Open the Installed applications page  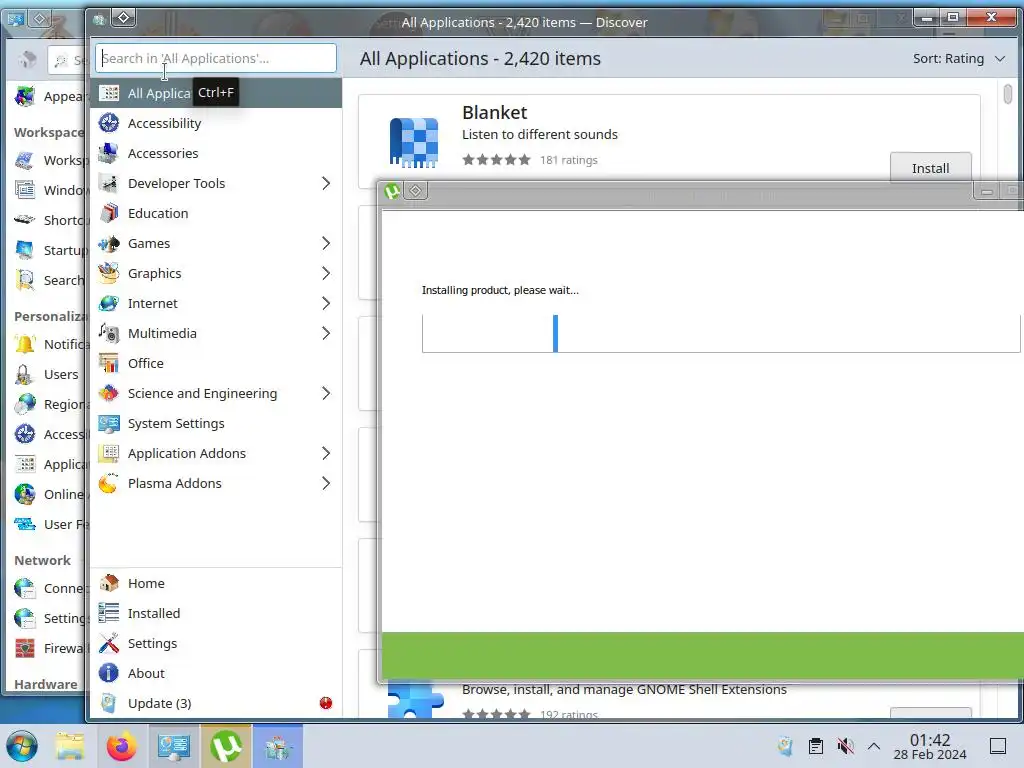pyautogui.click(x=216, y=614)
